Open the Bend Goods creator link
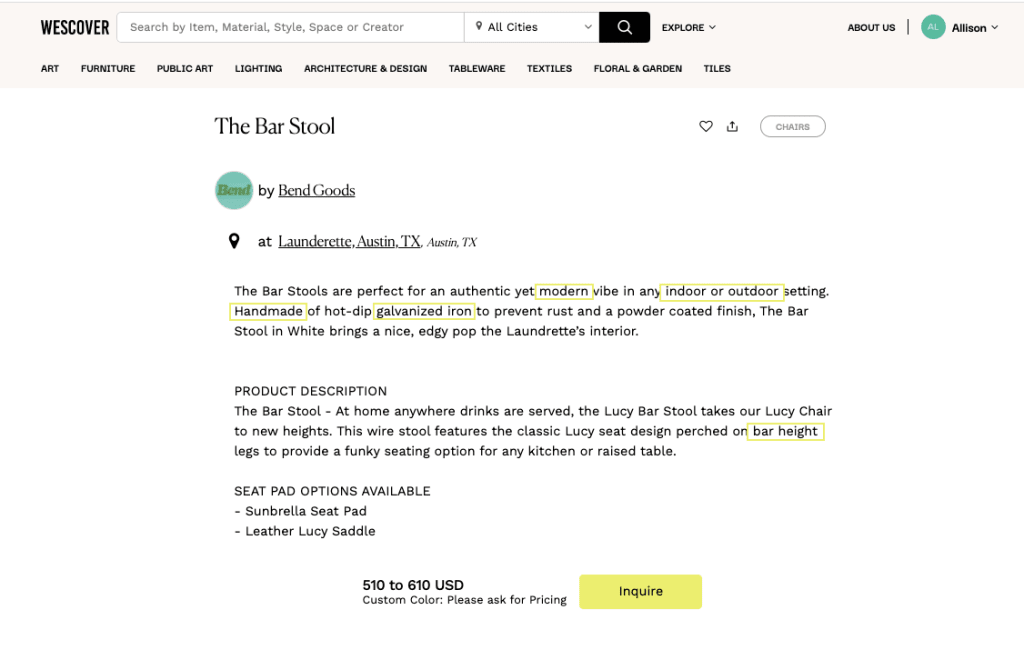Viewport: 1024px width, 650px height. pos(316,190)
